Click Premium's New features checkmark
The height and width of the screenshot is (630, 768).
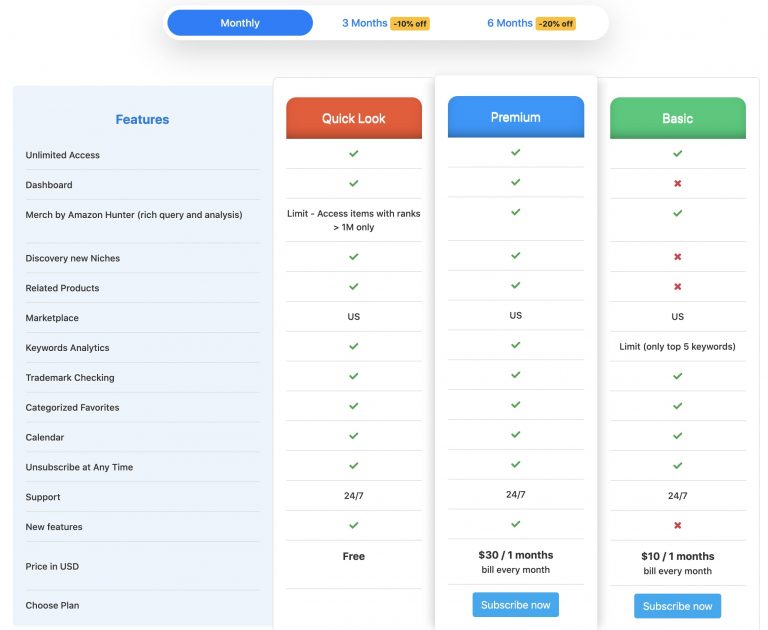click(x=515, y=524)
